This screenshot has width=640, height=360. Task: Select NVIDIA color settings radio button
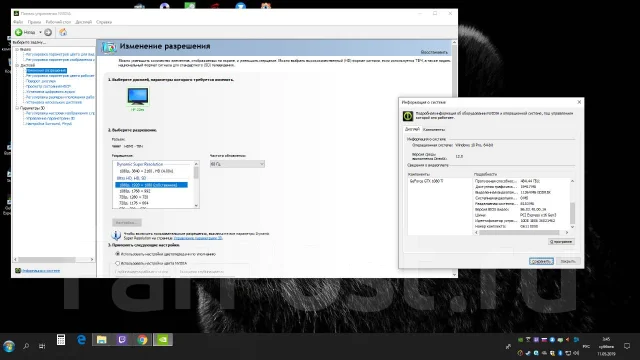(x=118, y=263)
